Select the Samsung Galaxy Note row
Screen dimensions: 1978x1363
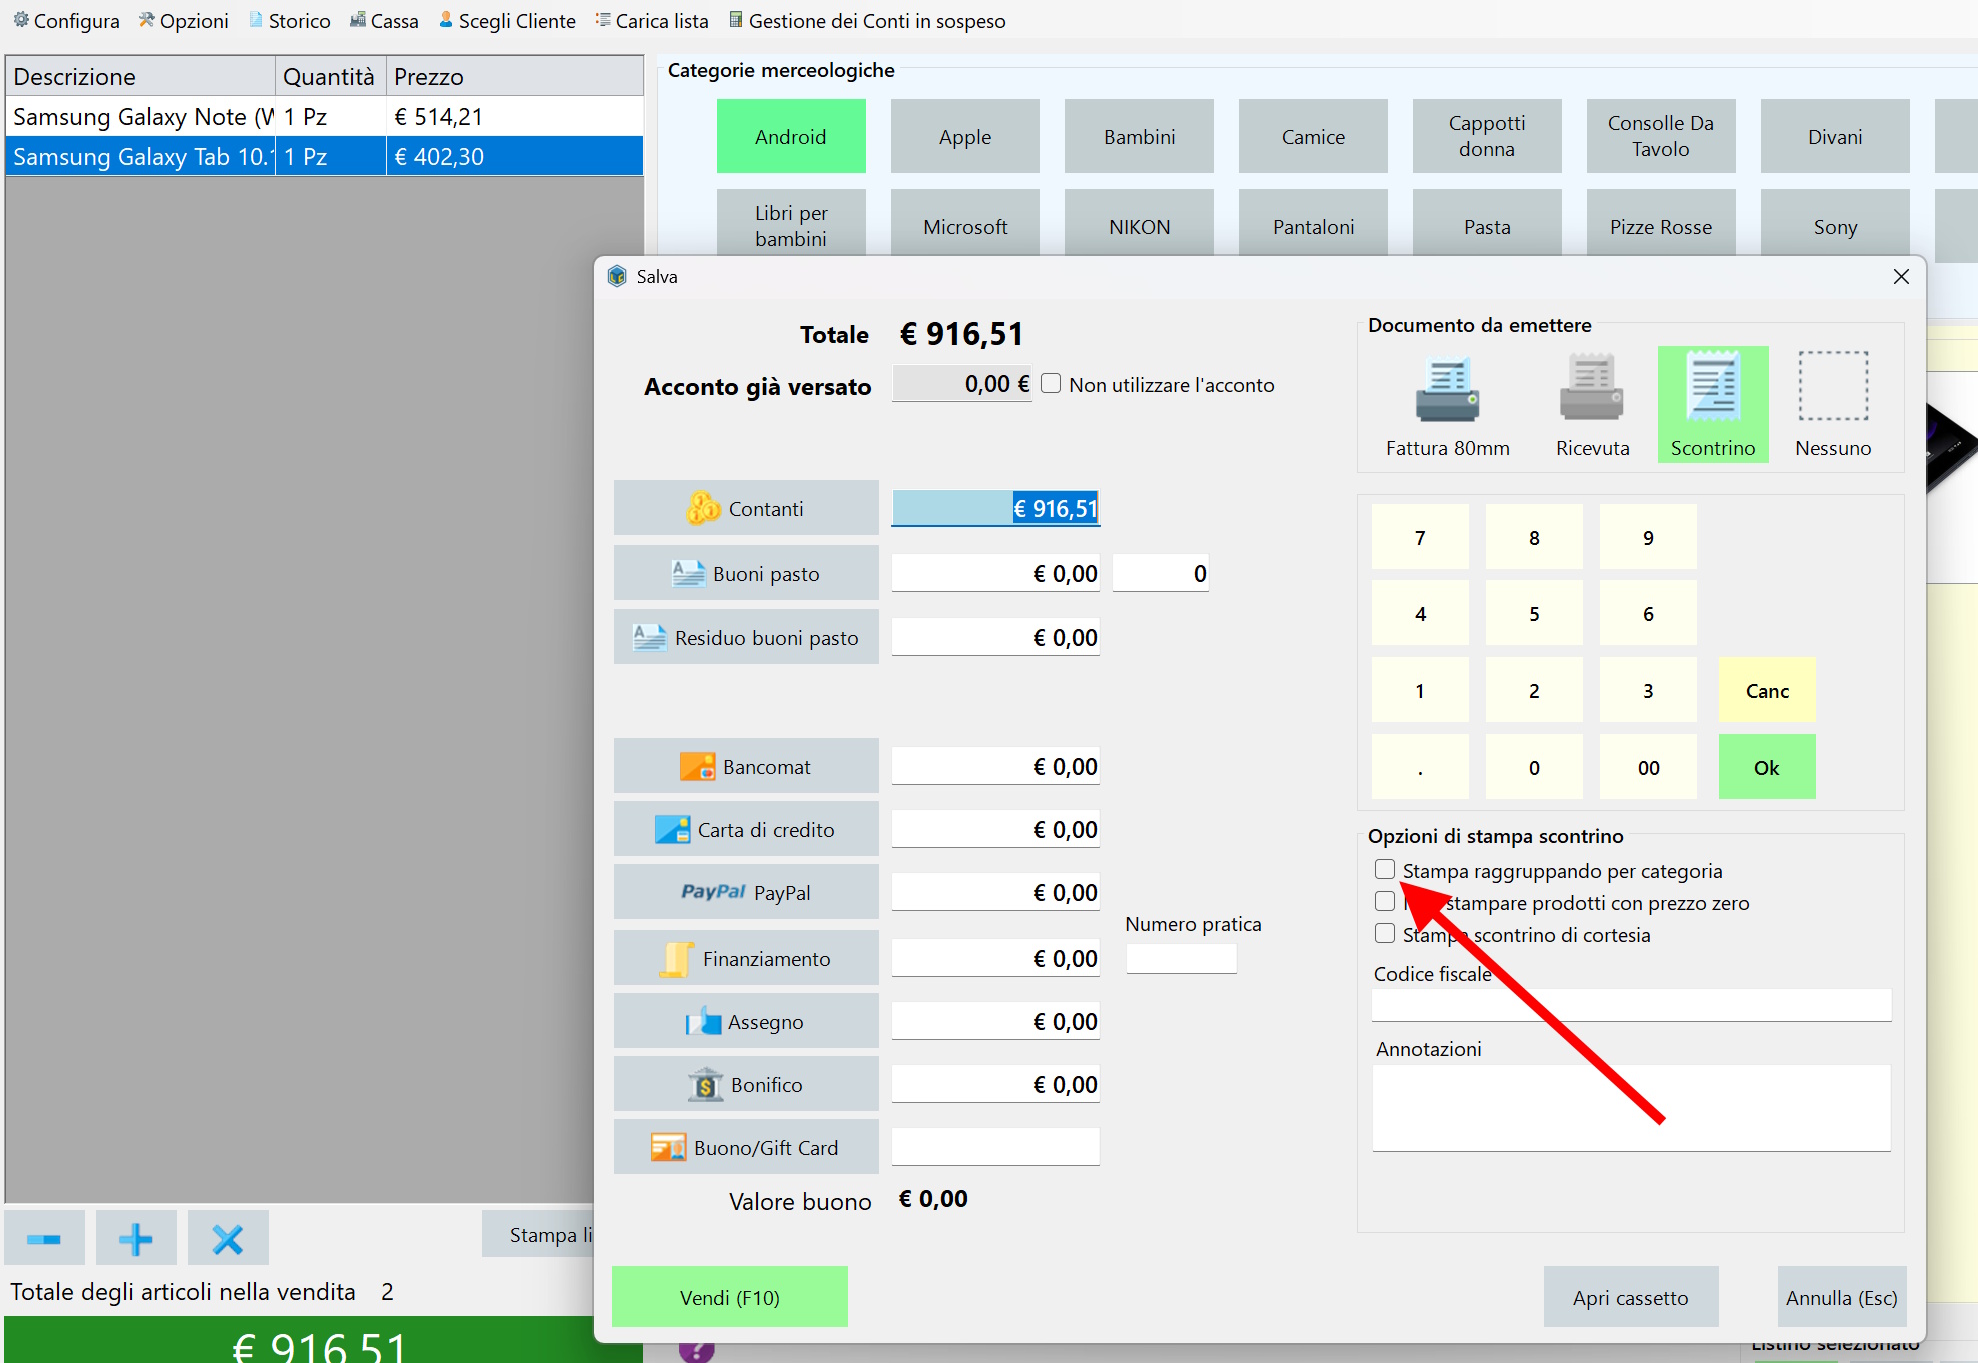tap(324, 117)
